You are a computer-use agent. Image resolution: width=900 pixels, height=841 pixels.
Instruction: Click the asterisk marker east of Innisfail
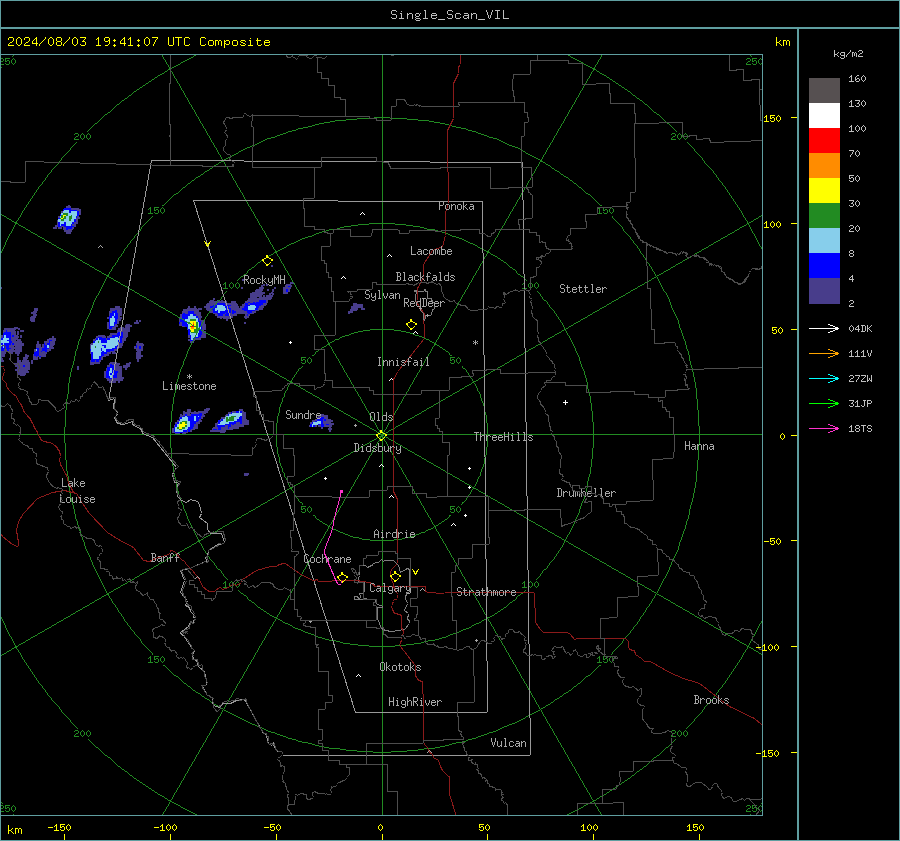(x=475, y=343)
